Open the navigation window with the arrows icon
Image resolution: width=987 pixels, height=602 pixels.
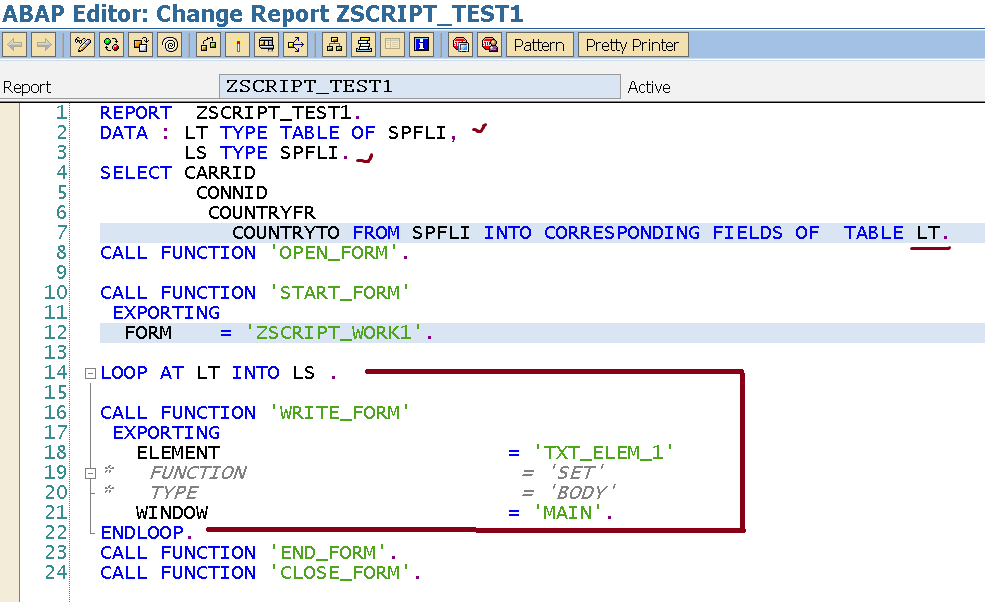[296, 44]
